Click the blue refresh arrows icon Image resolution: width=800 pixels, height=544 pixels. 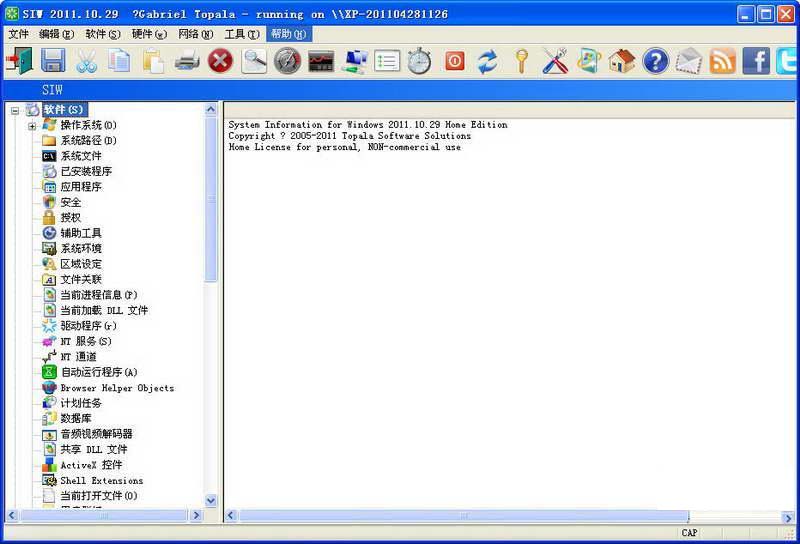pos(487,61)
